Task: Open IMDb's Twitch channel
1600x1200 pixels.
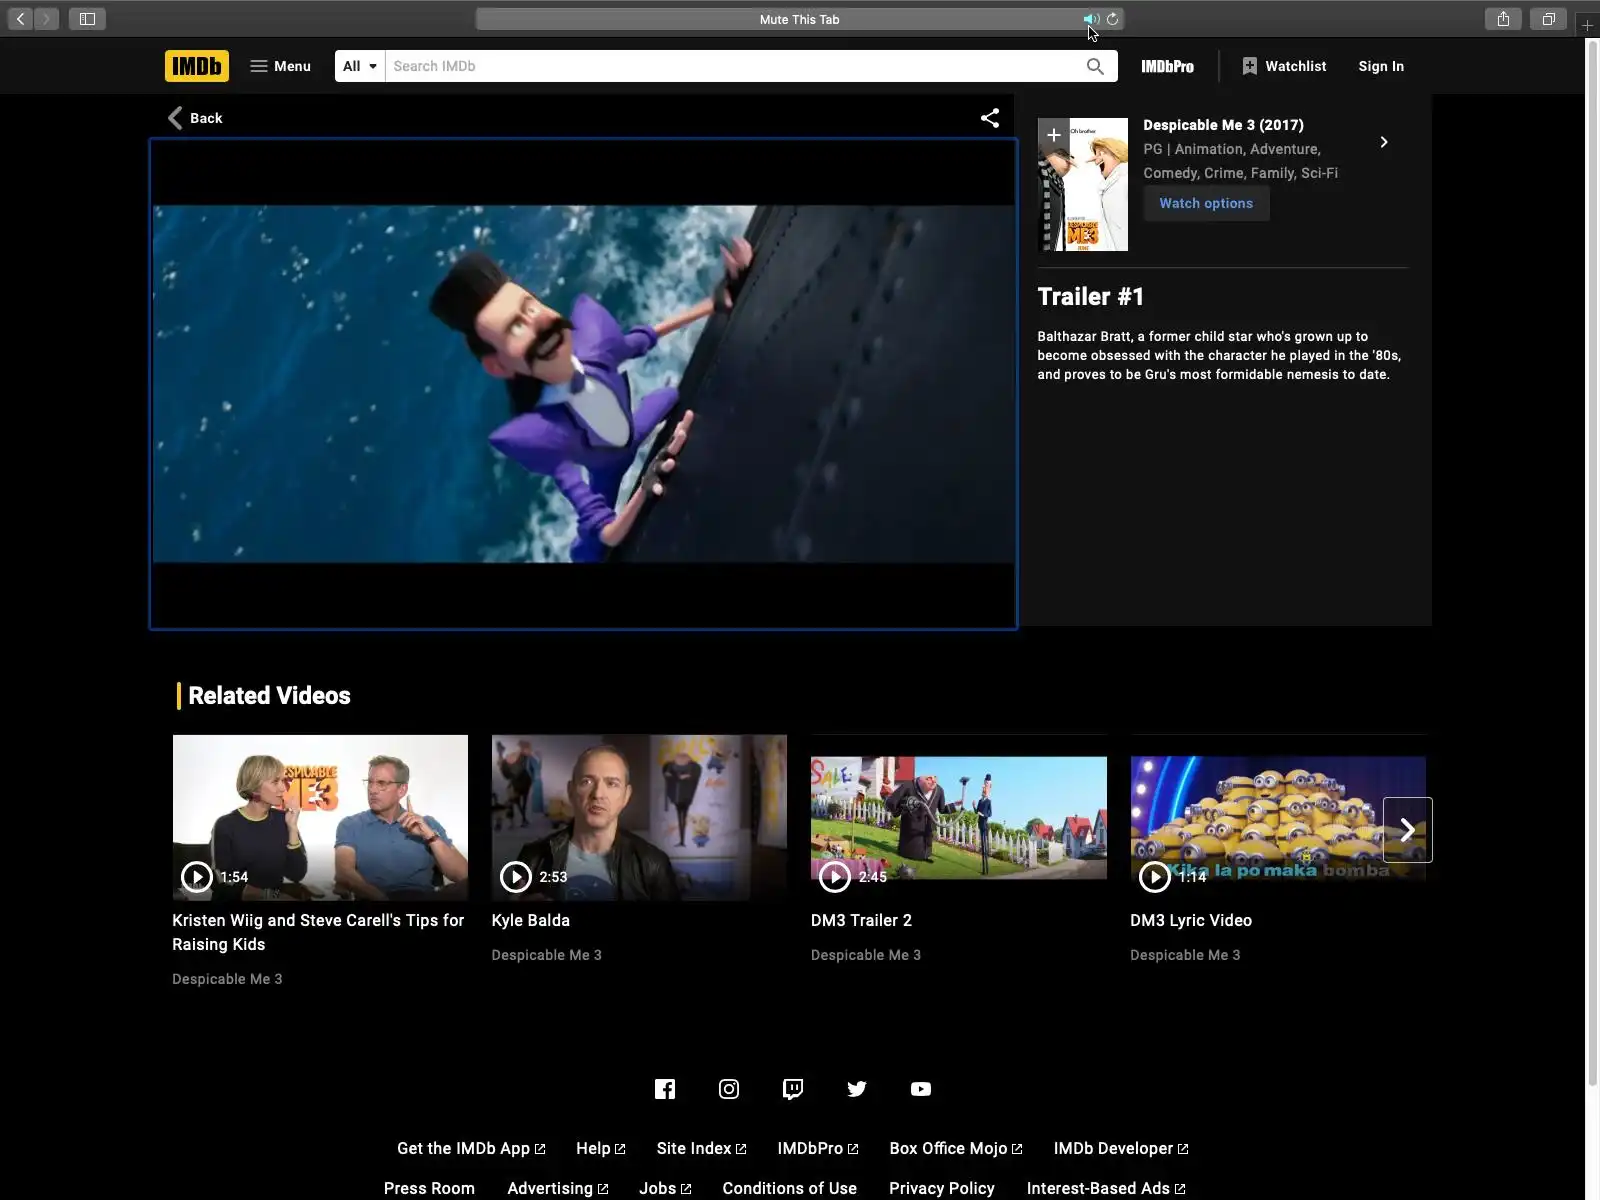Action: [x=793, y=1089]
